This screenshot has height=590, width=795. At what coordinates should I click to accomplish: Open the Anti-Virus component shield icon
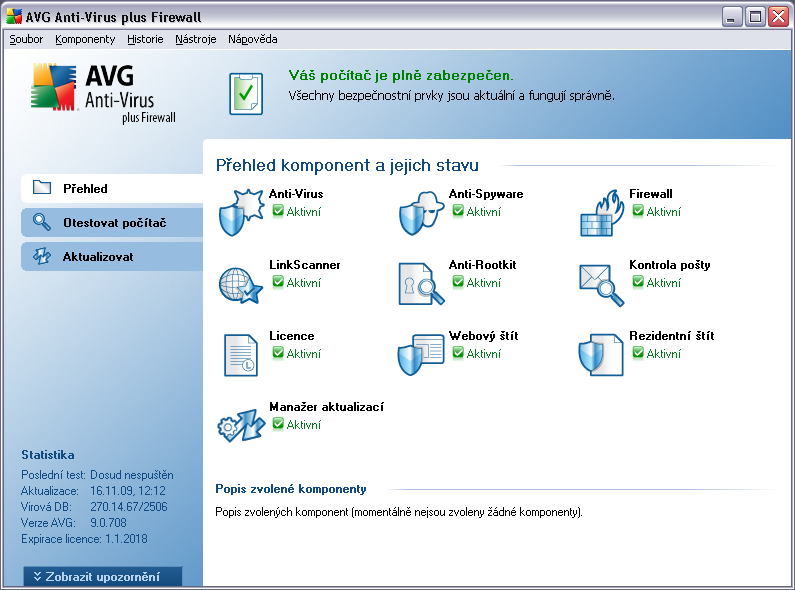click(241, 212)
